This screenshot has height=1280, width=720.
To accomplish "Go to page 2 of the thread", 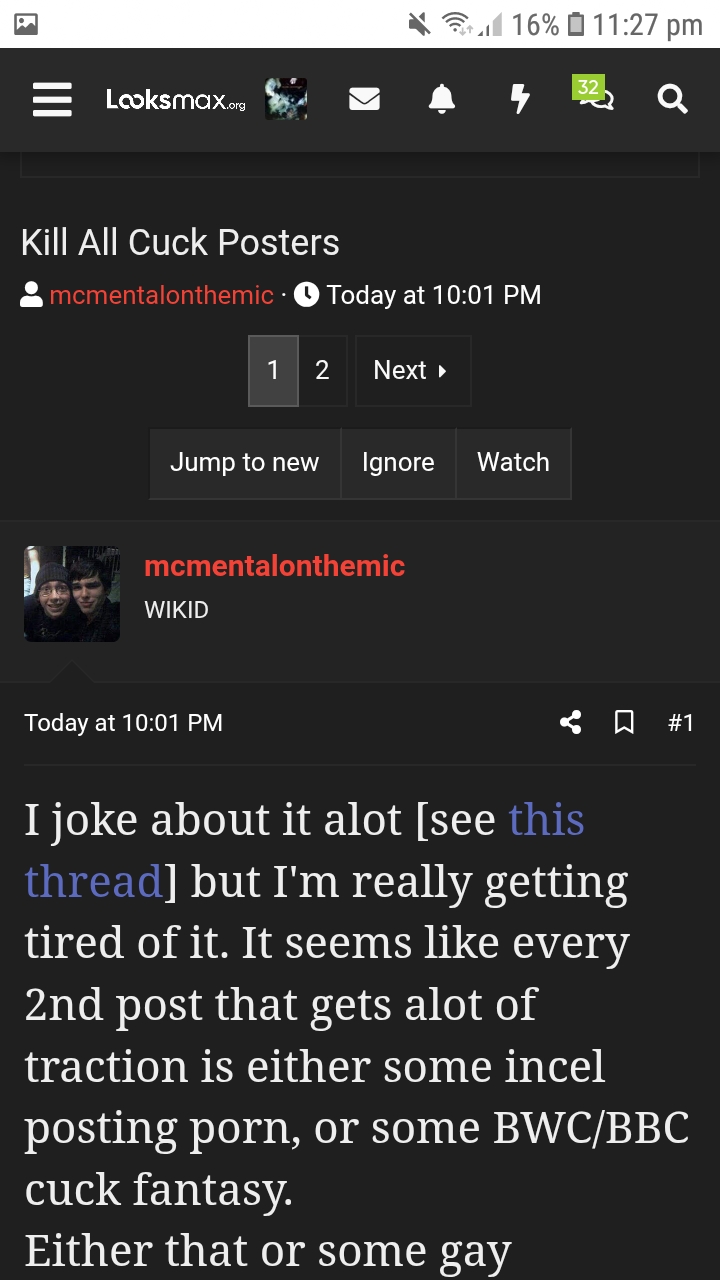I will (322, 370).
